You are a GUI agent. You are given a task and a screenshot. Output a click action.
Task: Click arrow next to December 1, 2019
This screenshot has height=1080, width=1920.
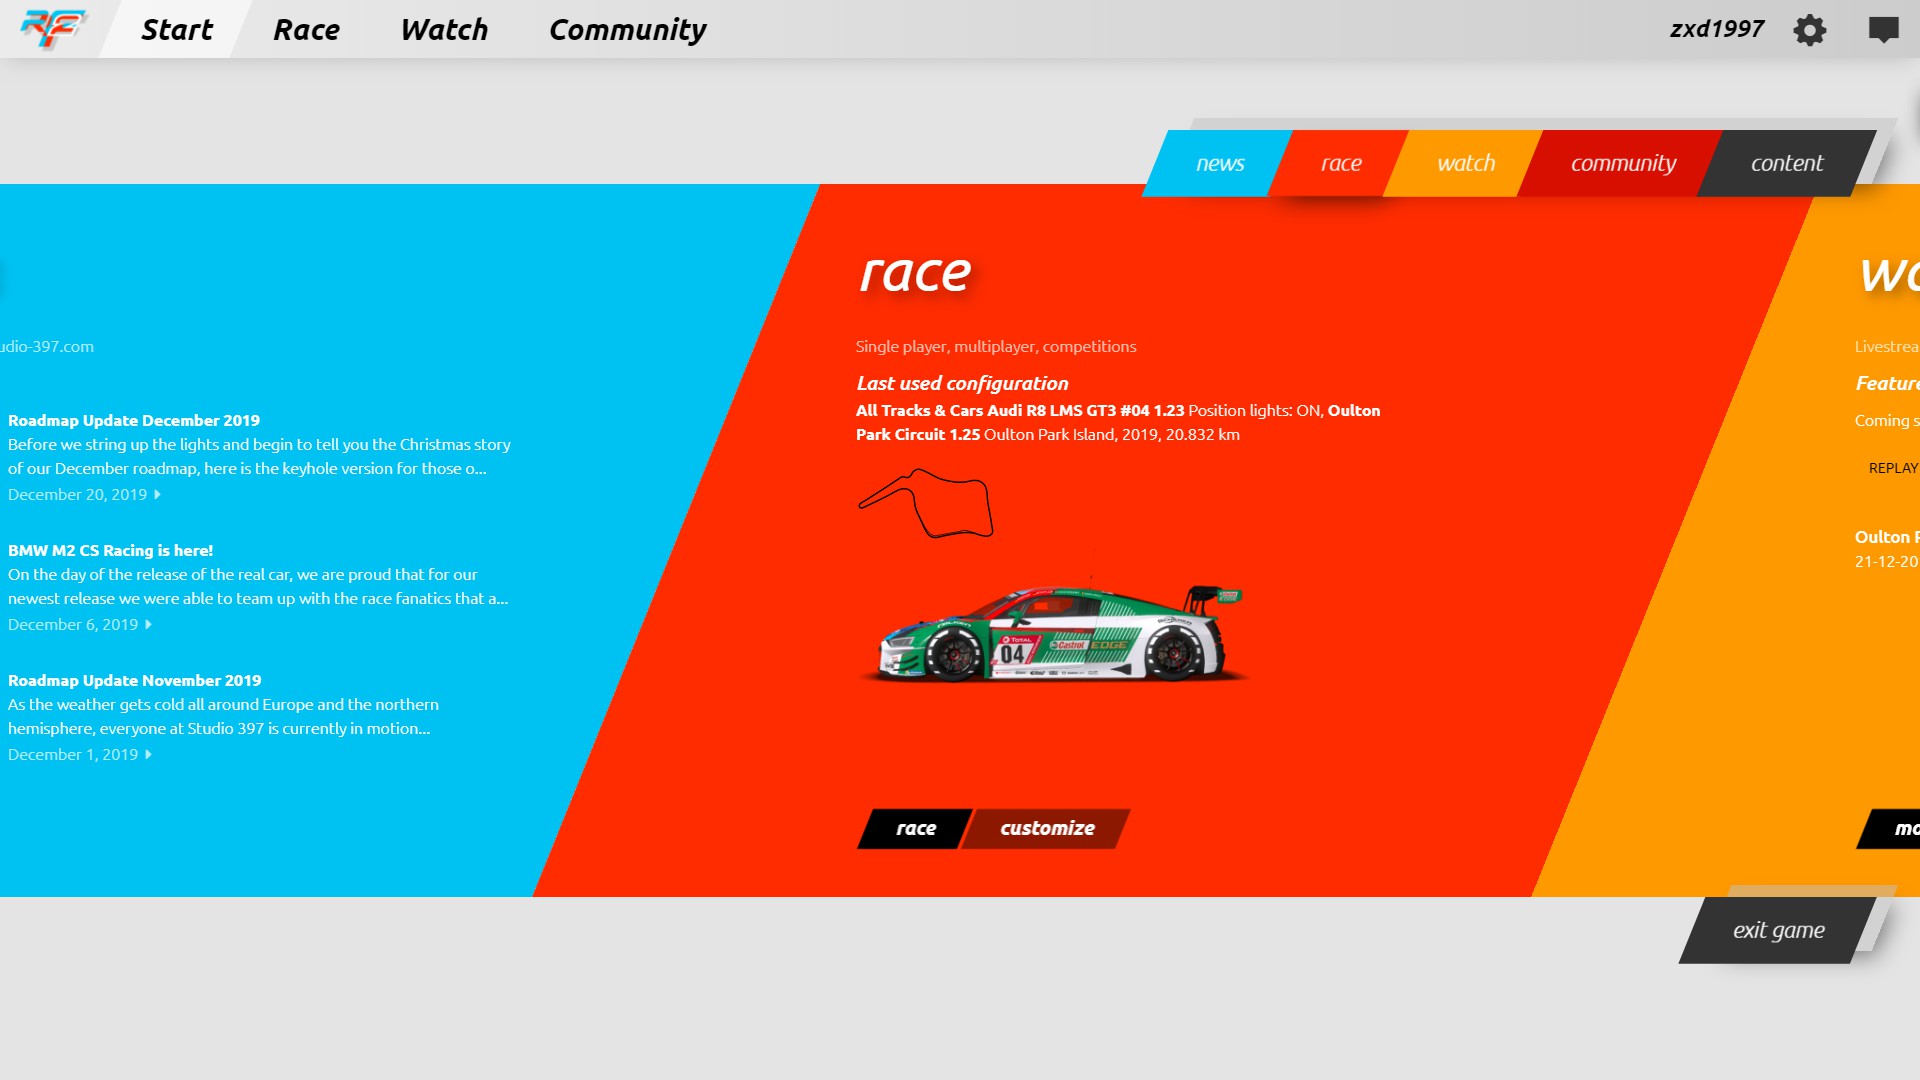[x=148, y=754]
